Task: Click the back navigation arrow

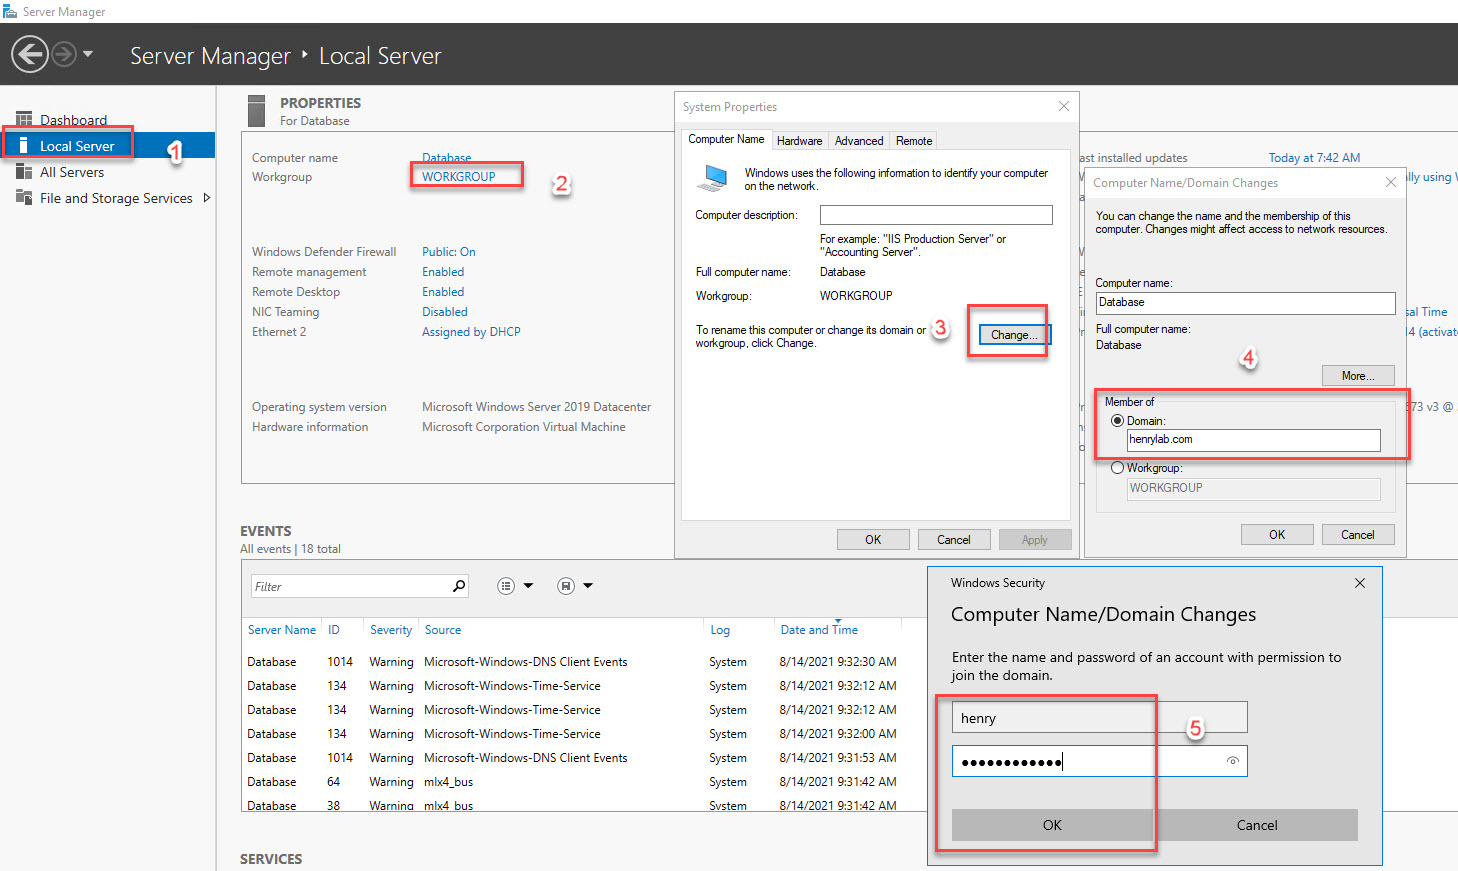Action: click(x=30, y=54)
